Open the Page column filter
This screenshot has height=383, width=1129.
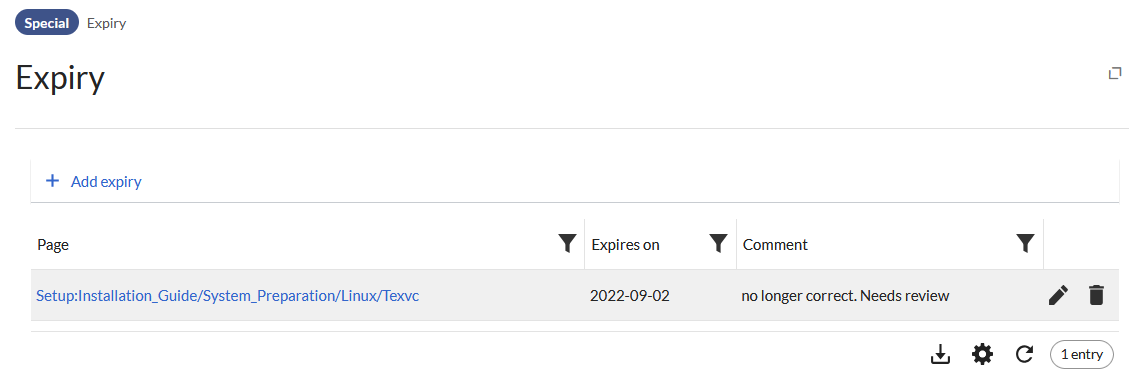[567, 244]
